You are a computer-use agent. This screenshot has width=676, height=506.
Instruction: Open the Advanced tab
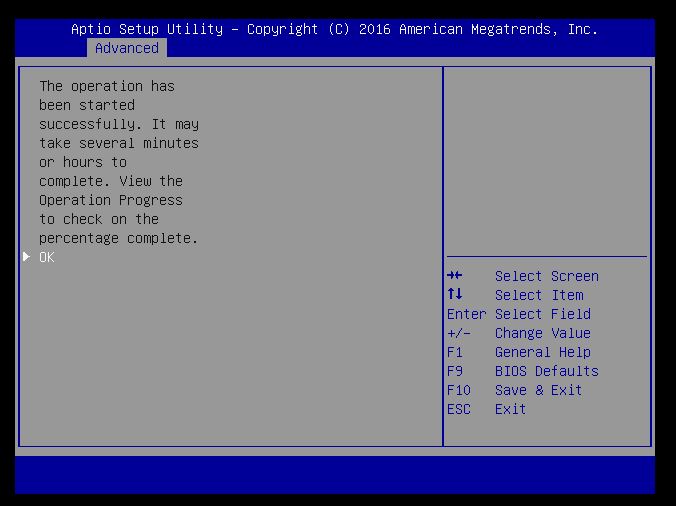coord(127,48)
